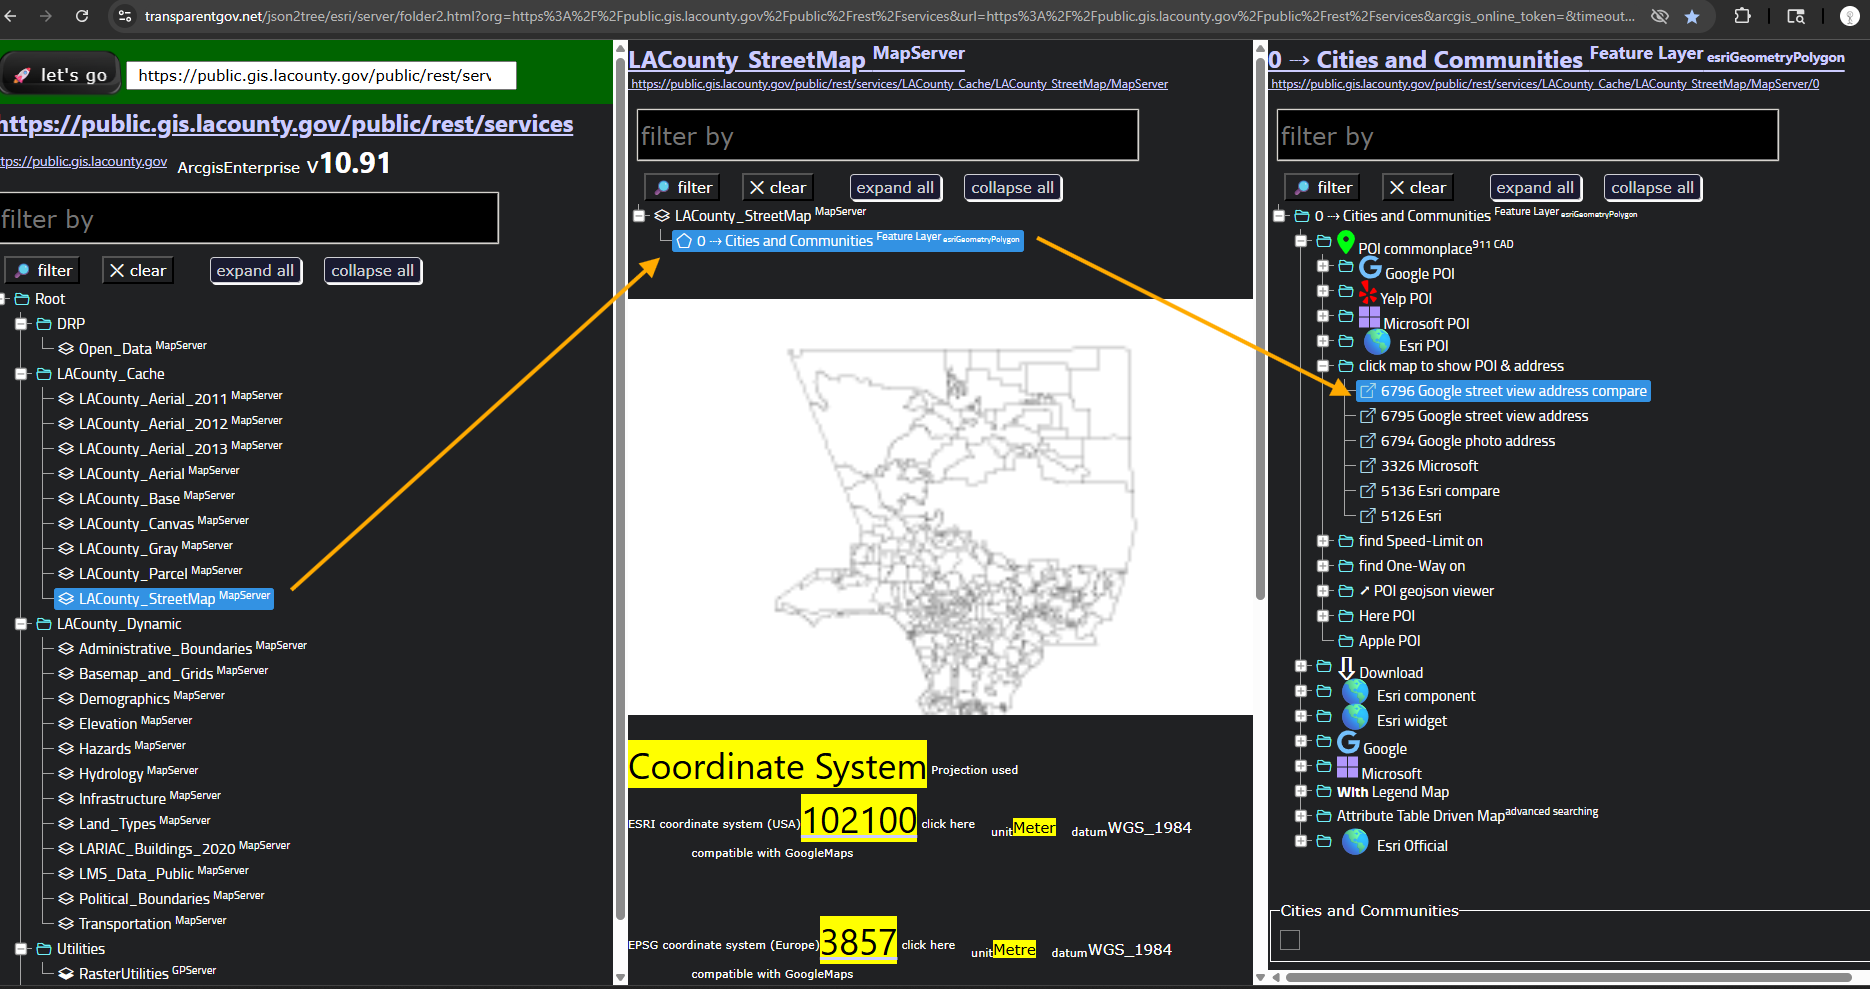Click Microsoft logo icon beside Microsoft folder

coord(1347,768)
